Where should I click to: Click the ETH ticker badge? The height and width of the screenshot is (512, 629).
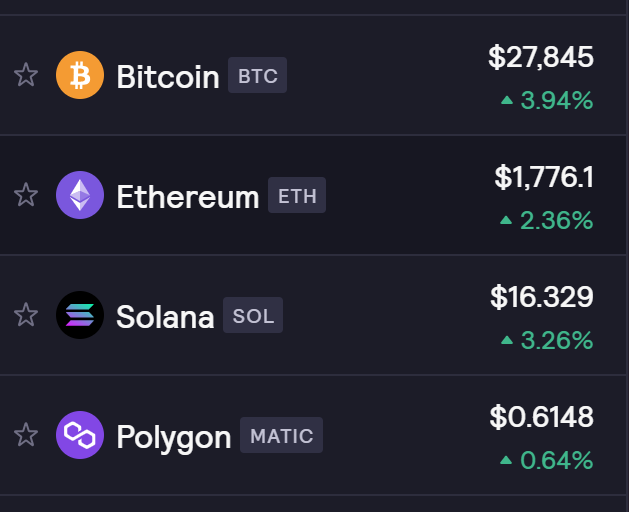pos(297,195)
